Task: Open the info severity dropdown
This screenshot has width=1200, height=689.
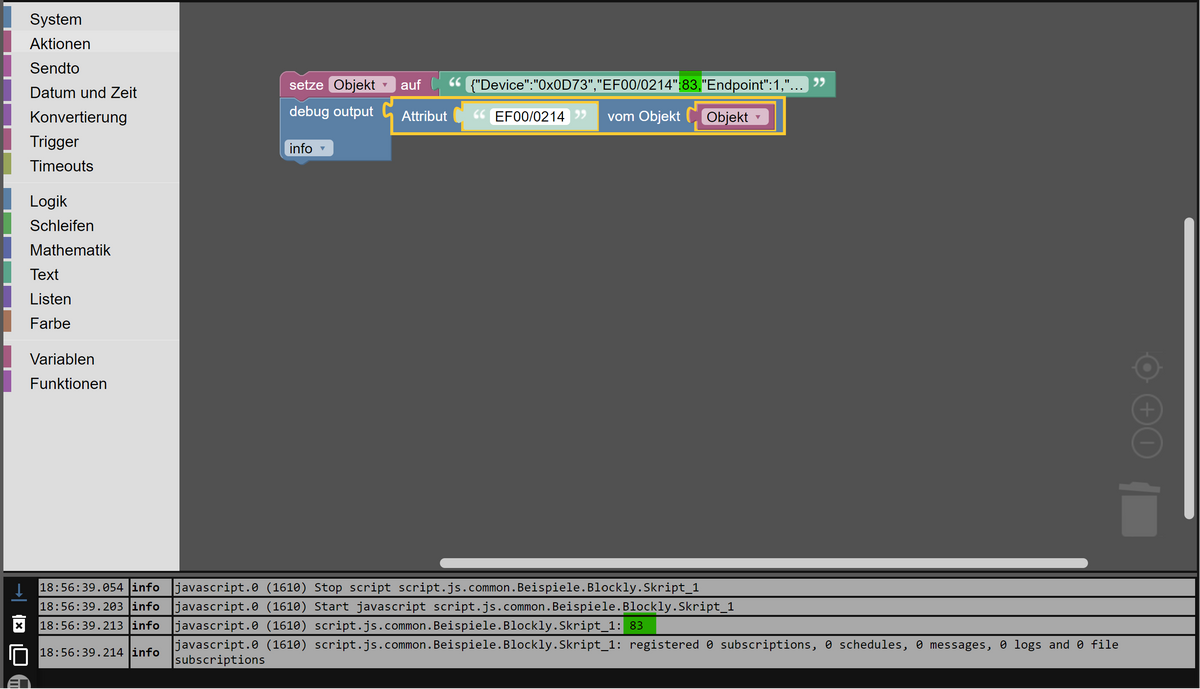Action: click(308, 148)
